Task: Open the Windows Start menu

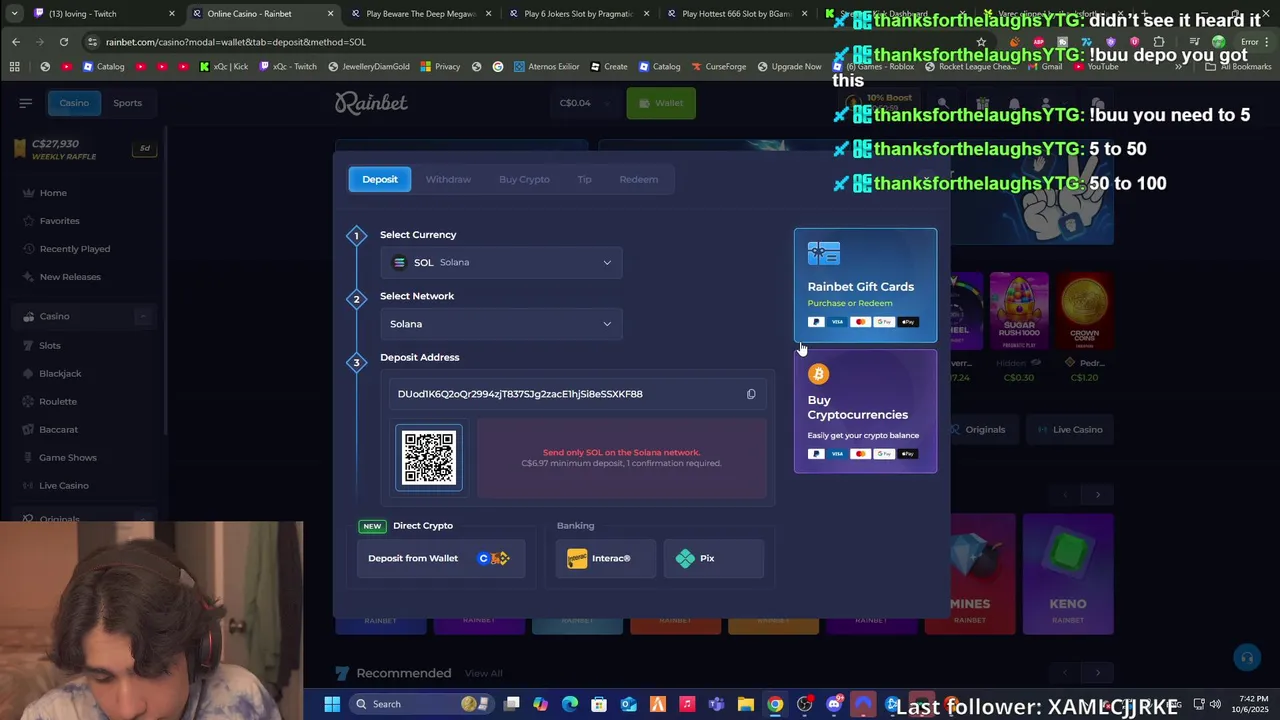Action: [332, 704]
